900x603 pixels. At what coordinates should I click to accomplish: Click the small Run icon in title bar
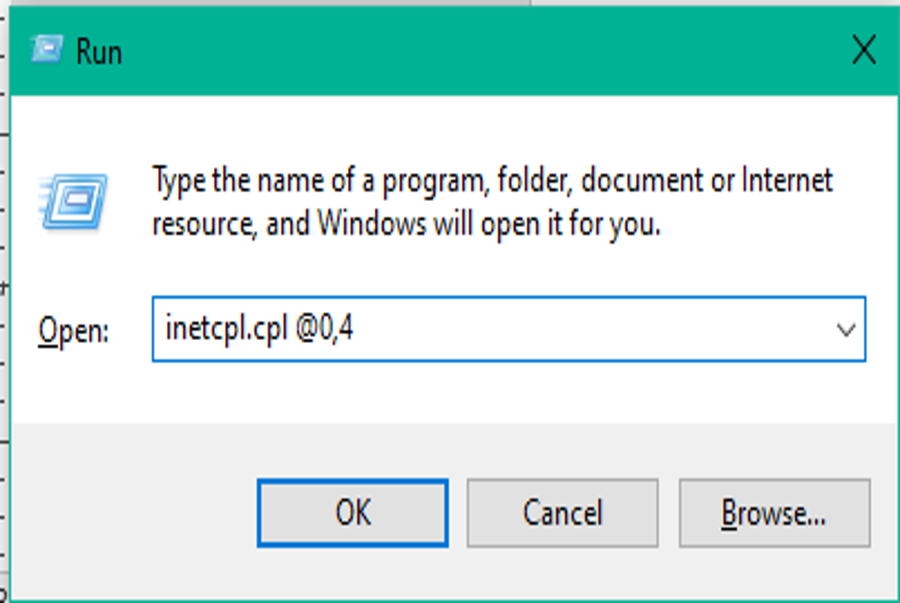pos(47,49)
